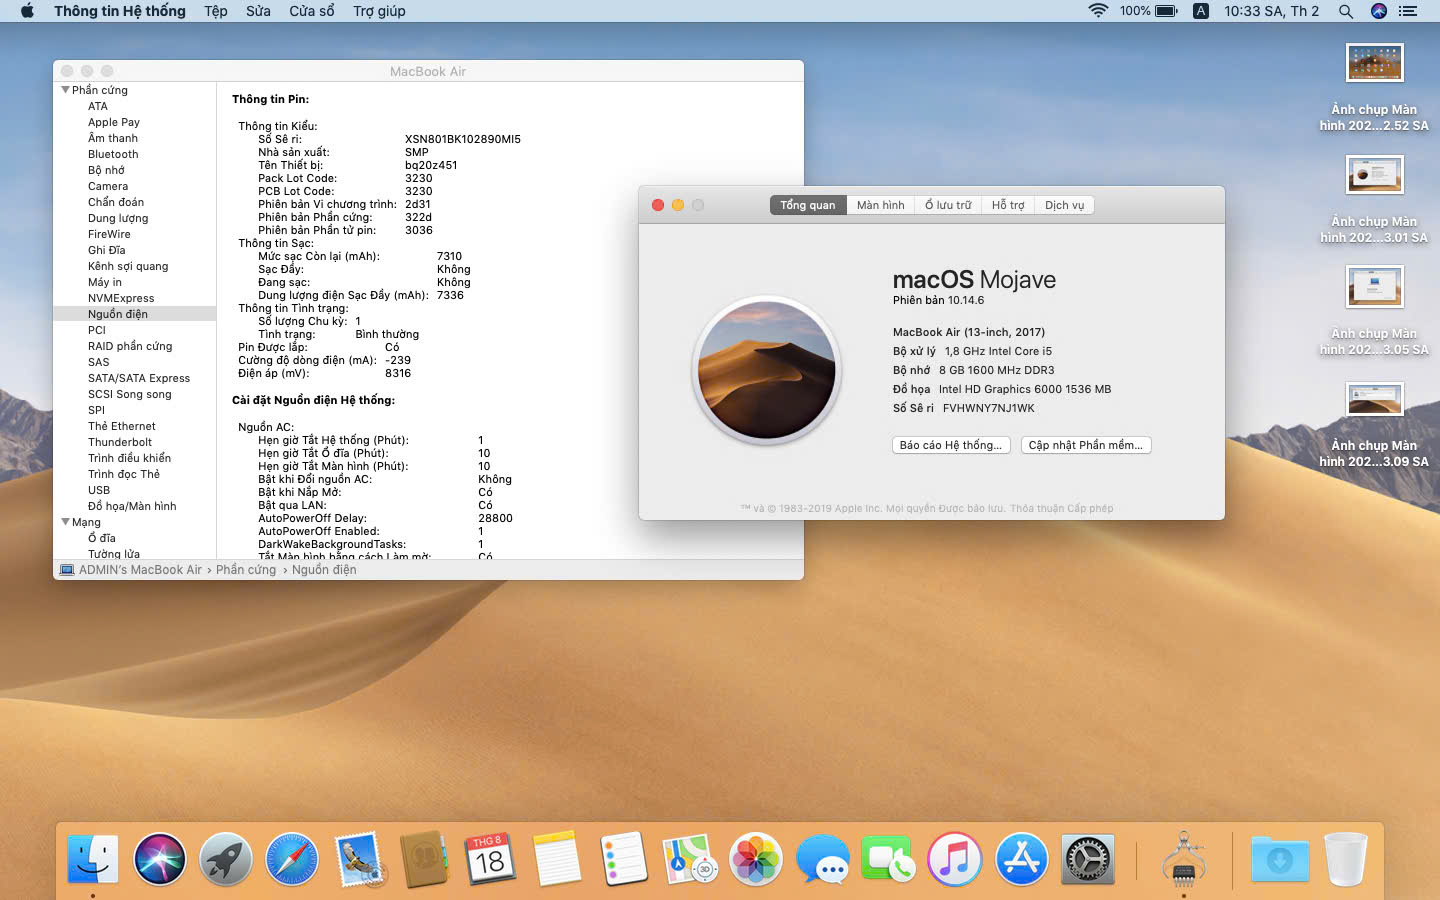
Task: Select the Ổ lưu trữ tab
Action: click(947, 205)
